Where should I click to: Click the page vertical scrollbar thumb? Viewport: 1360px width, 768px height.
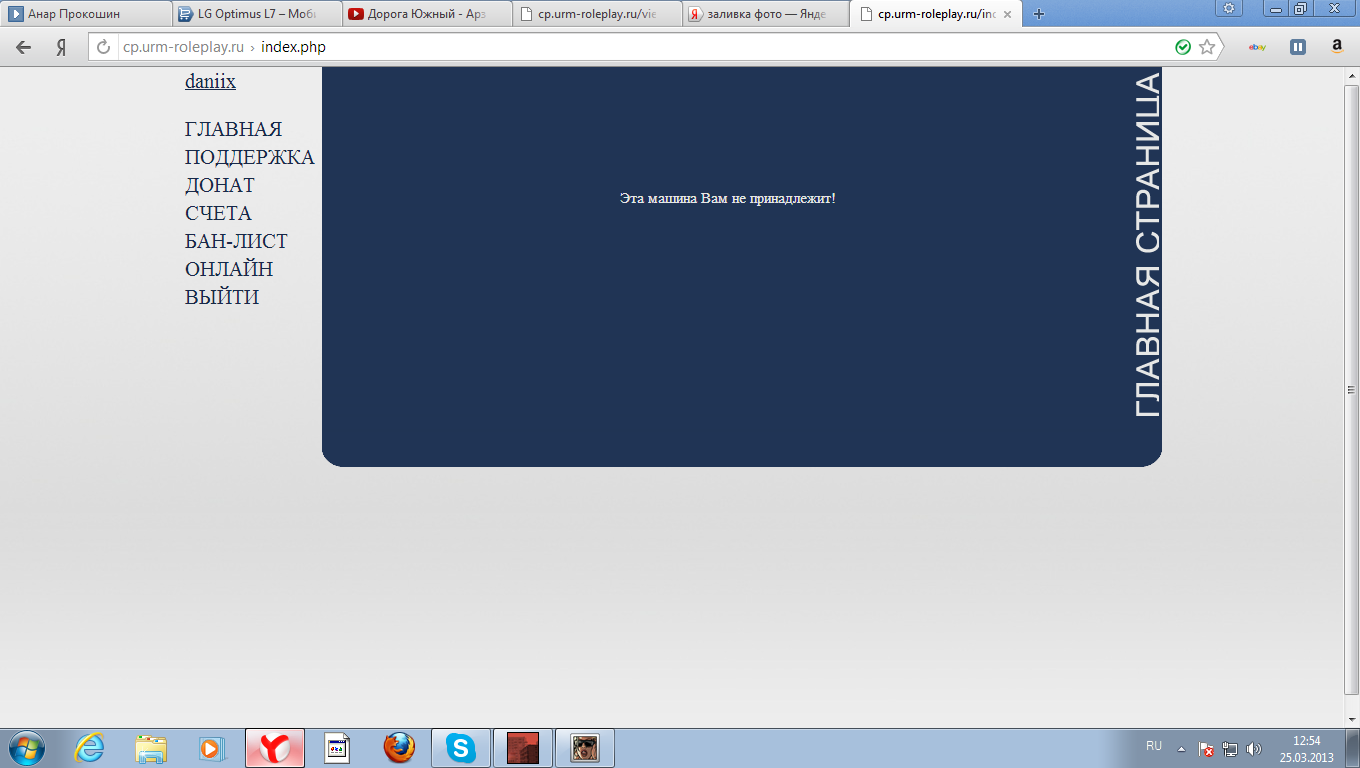click(1352, 389)
